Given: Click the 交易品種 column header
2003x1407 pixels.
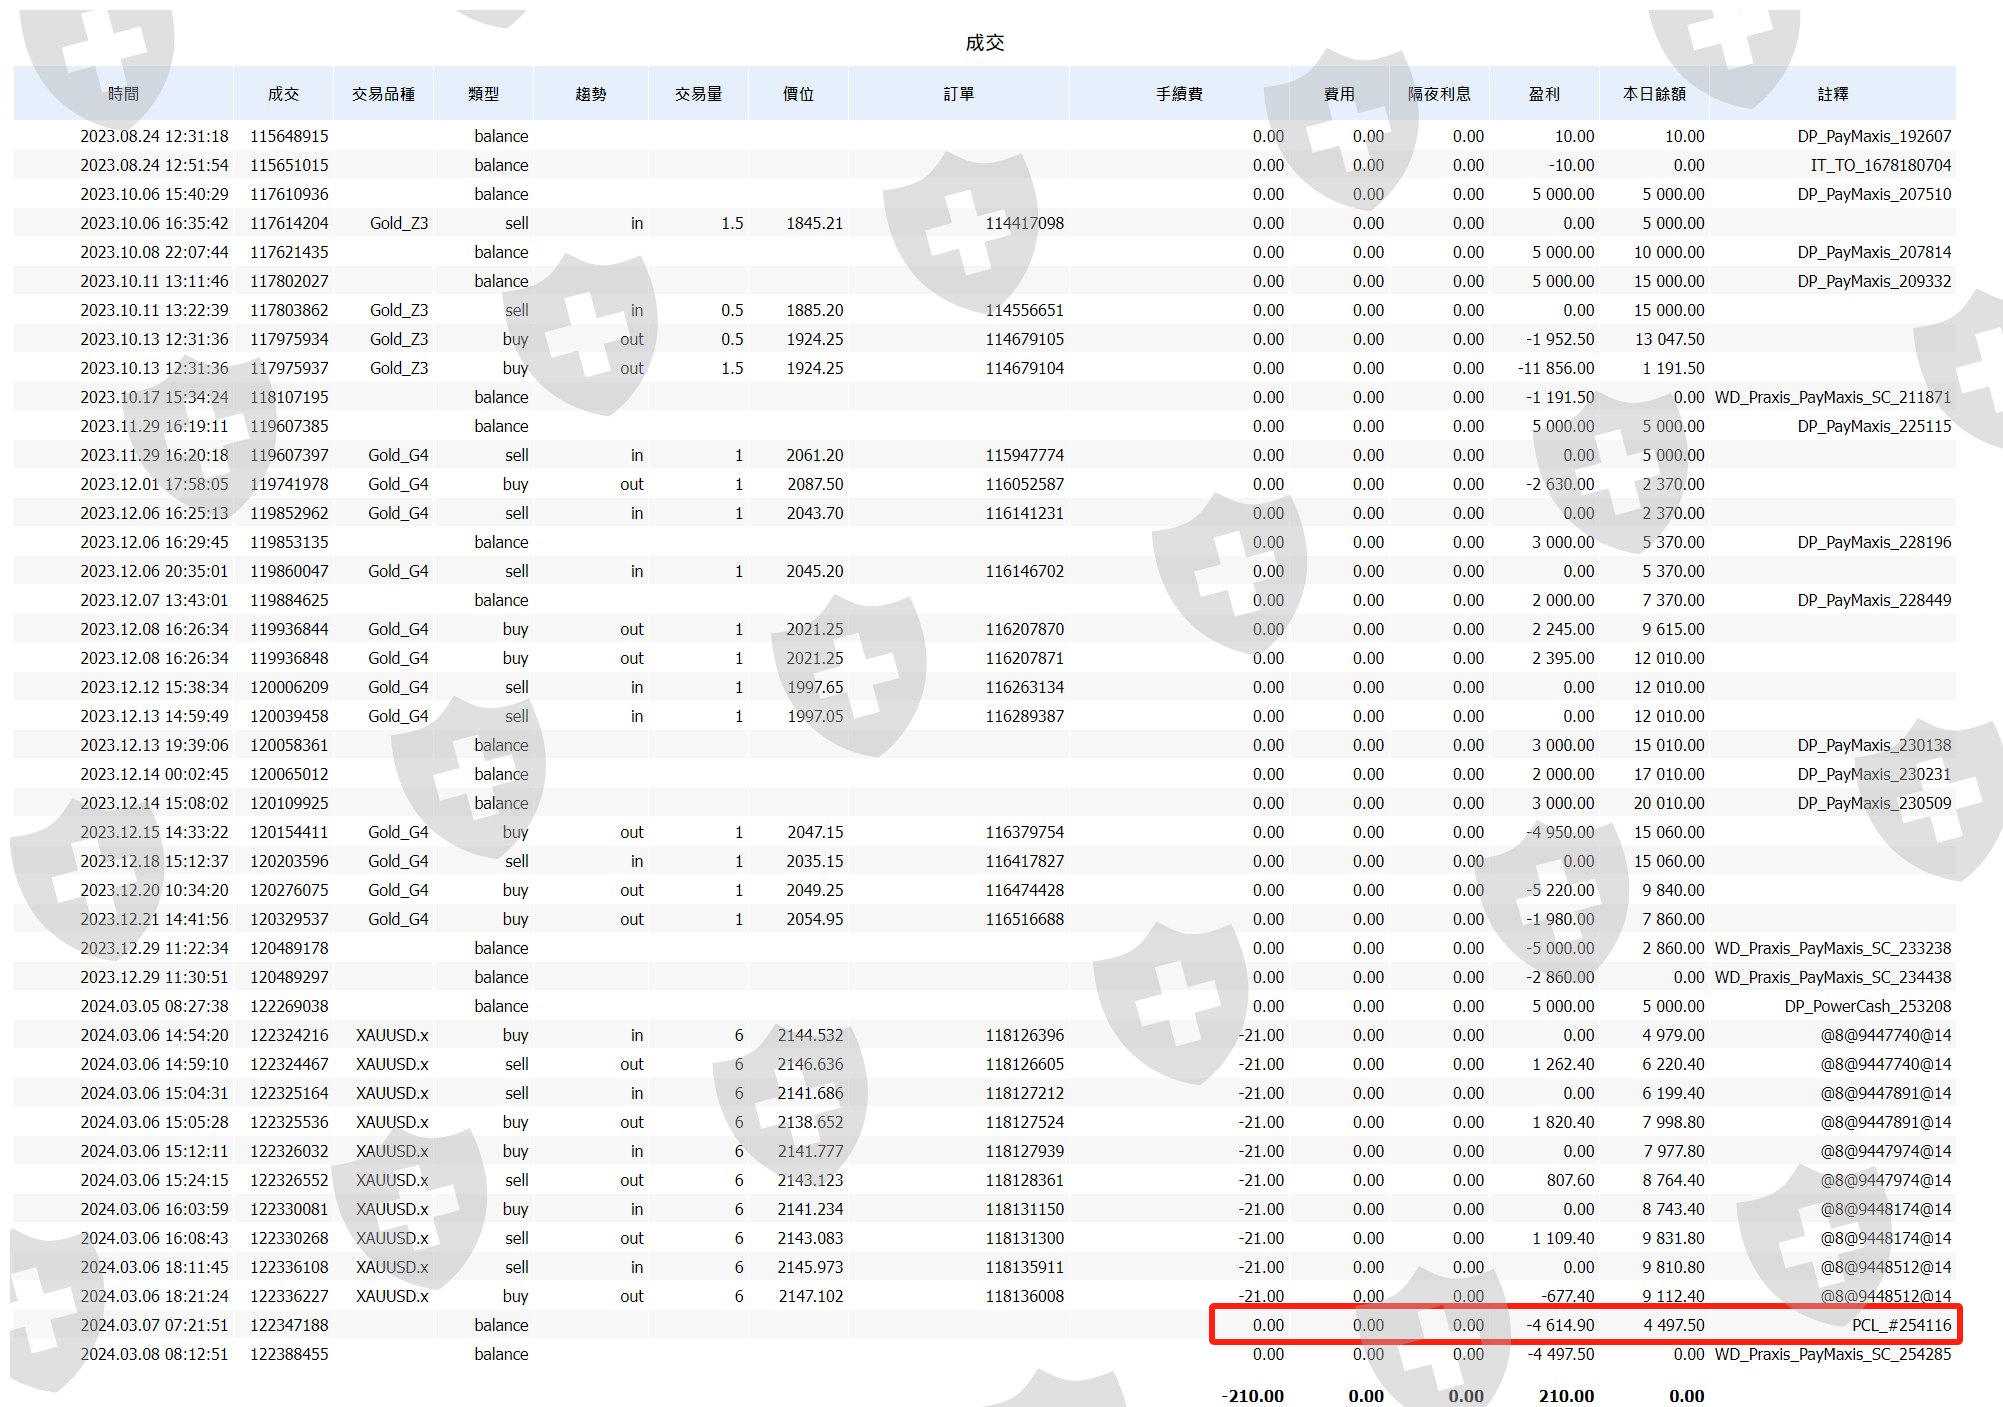Looking at the screenshot, I should pos(383,94).
